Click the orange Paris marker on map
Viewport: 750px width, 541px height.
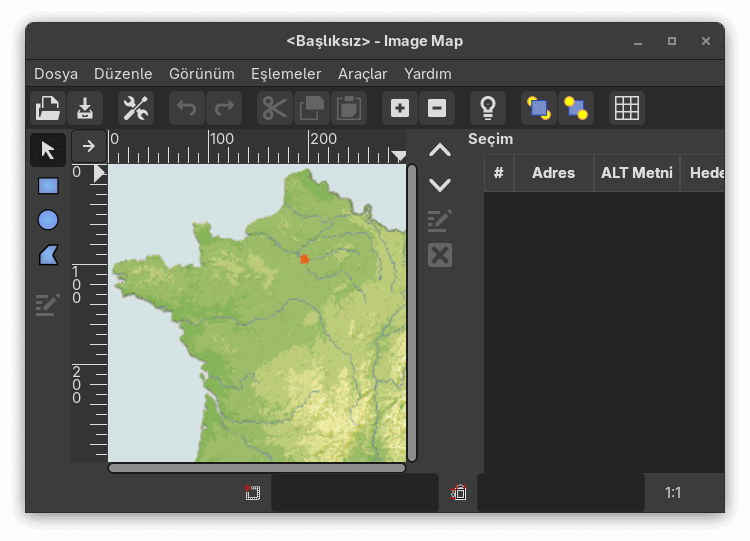[304, 259]
